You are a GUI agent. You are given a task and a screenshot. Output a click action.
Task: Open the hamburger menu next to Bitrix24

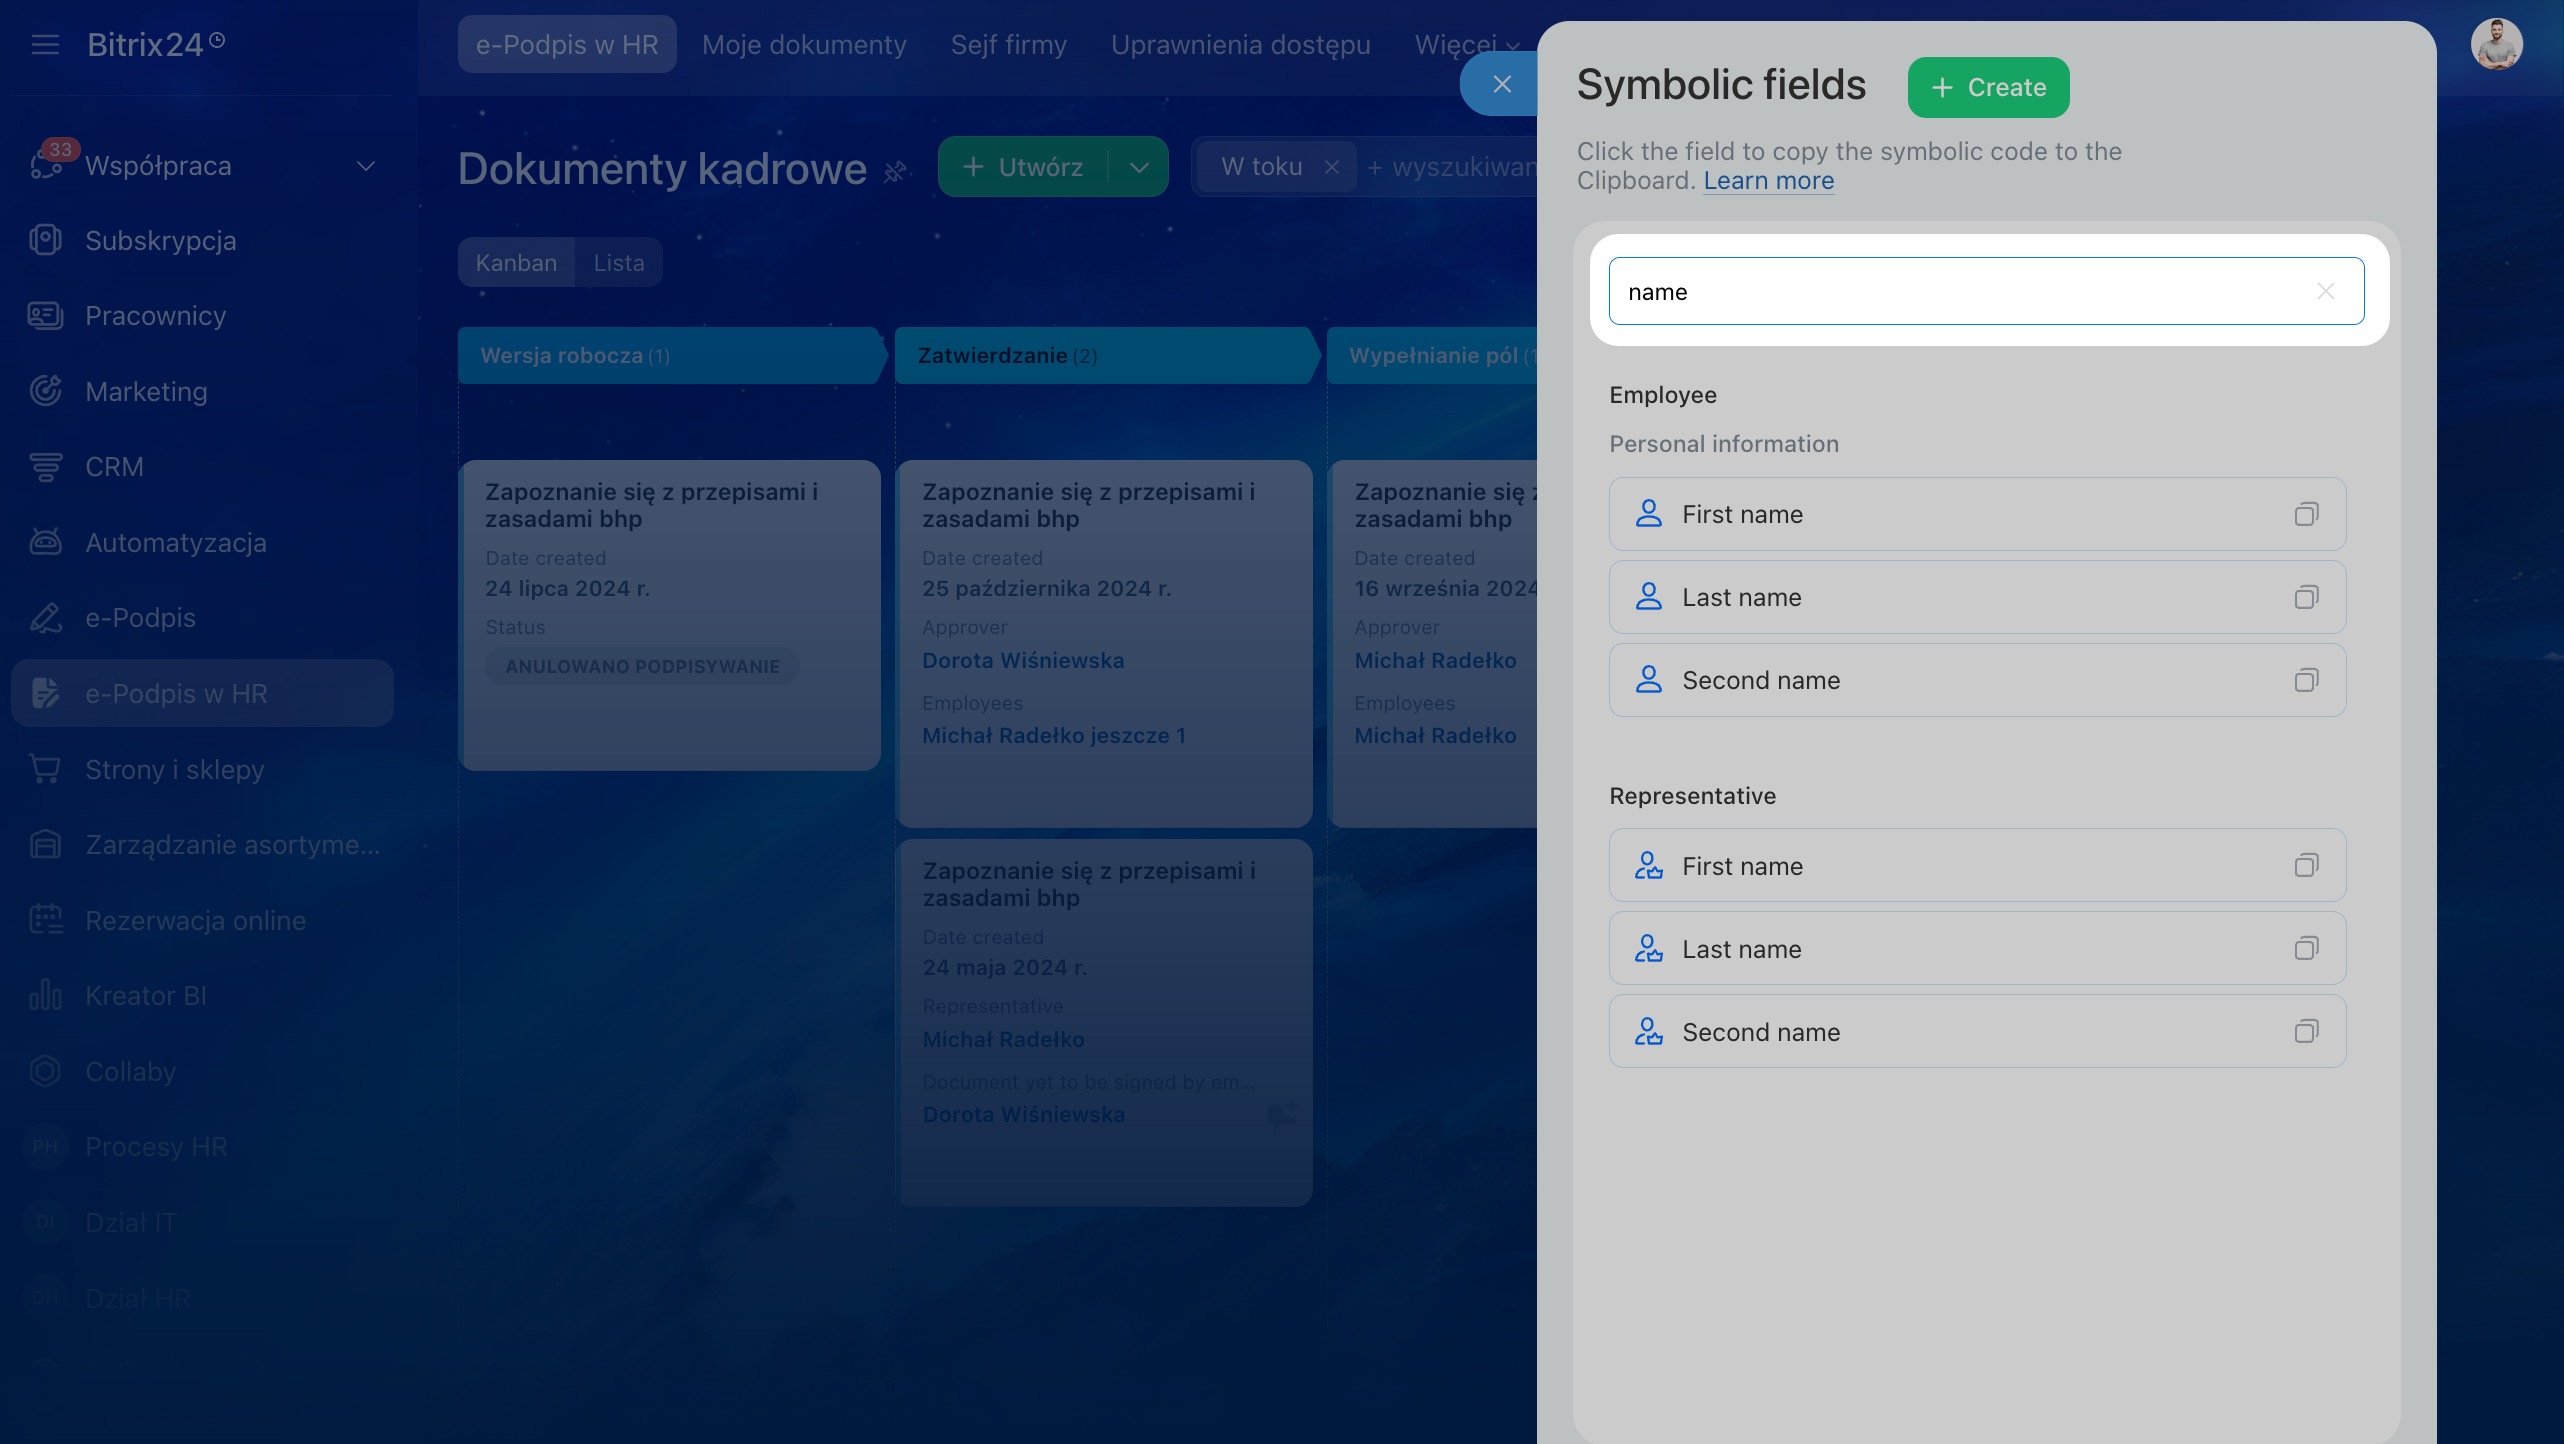coord(45,44)
